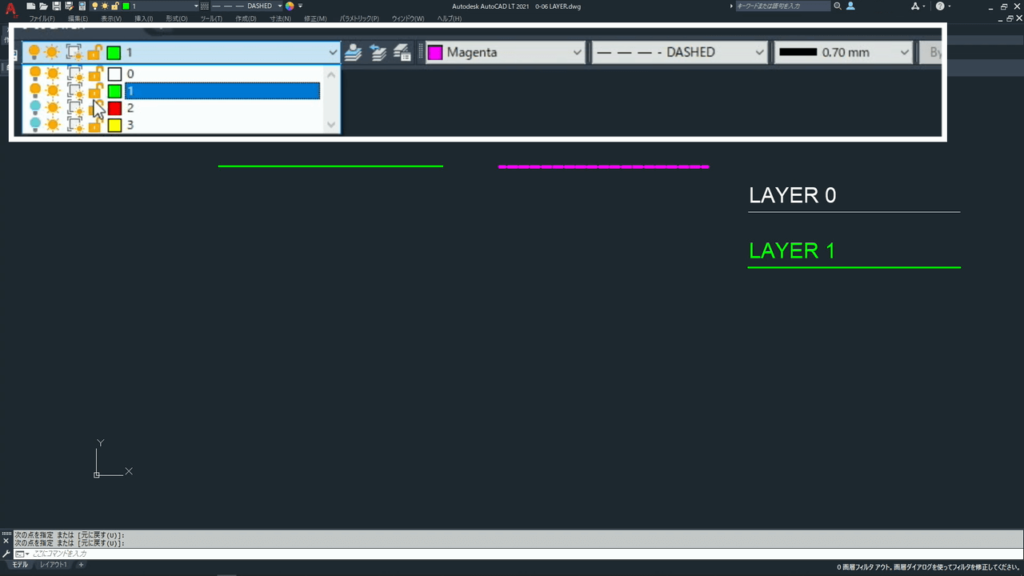
Task: Toggle the freeze sun icon for layer 2
Action: (x=53, y=108)
